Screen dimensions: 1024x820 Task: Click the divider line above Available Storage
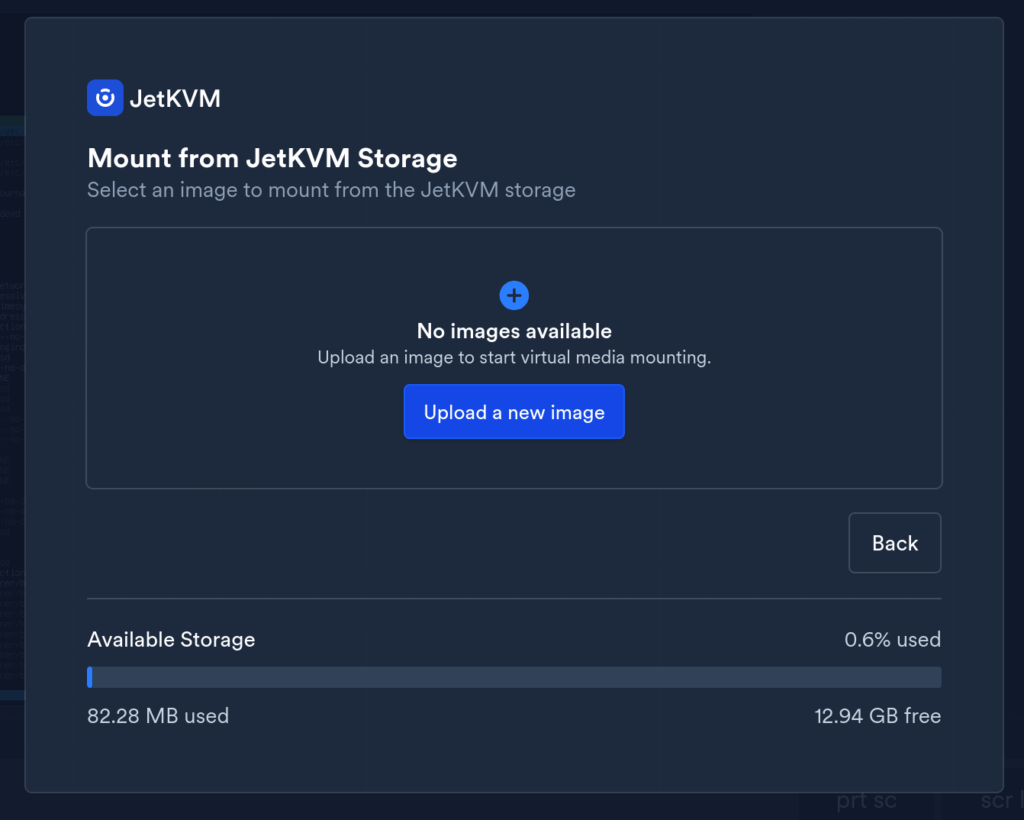click(514, 598)
